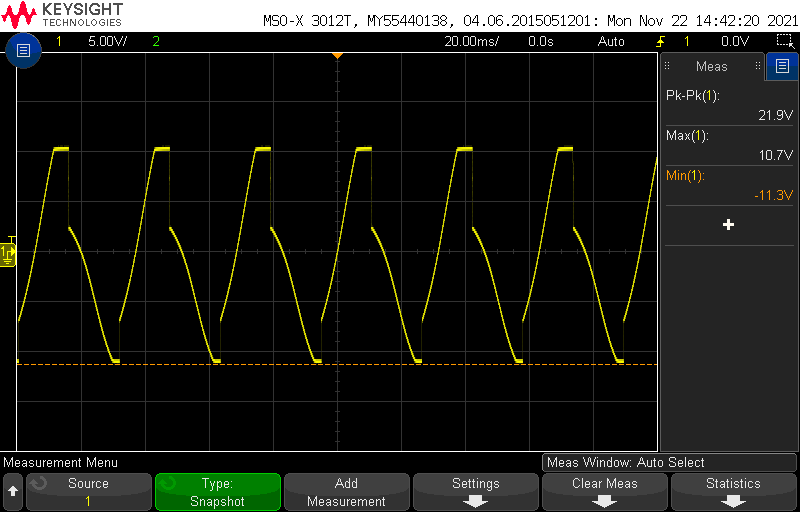This screenshot has height=512, width=800.
Task: Open the Source 1 softkey
Action: pyautogui.click(x=88, y=491)
